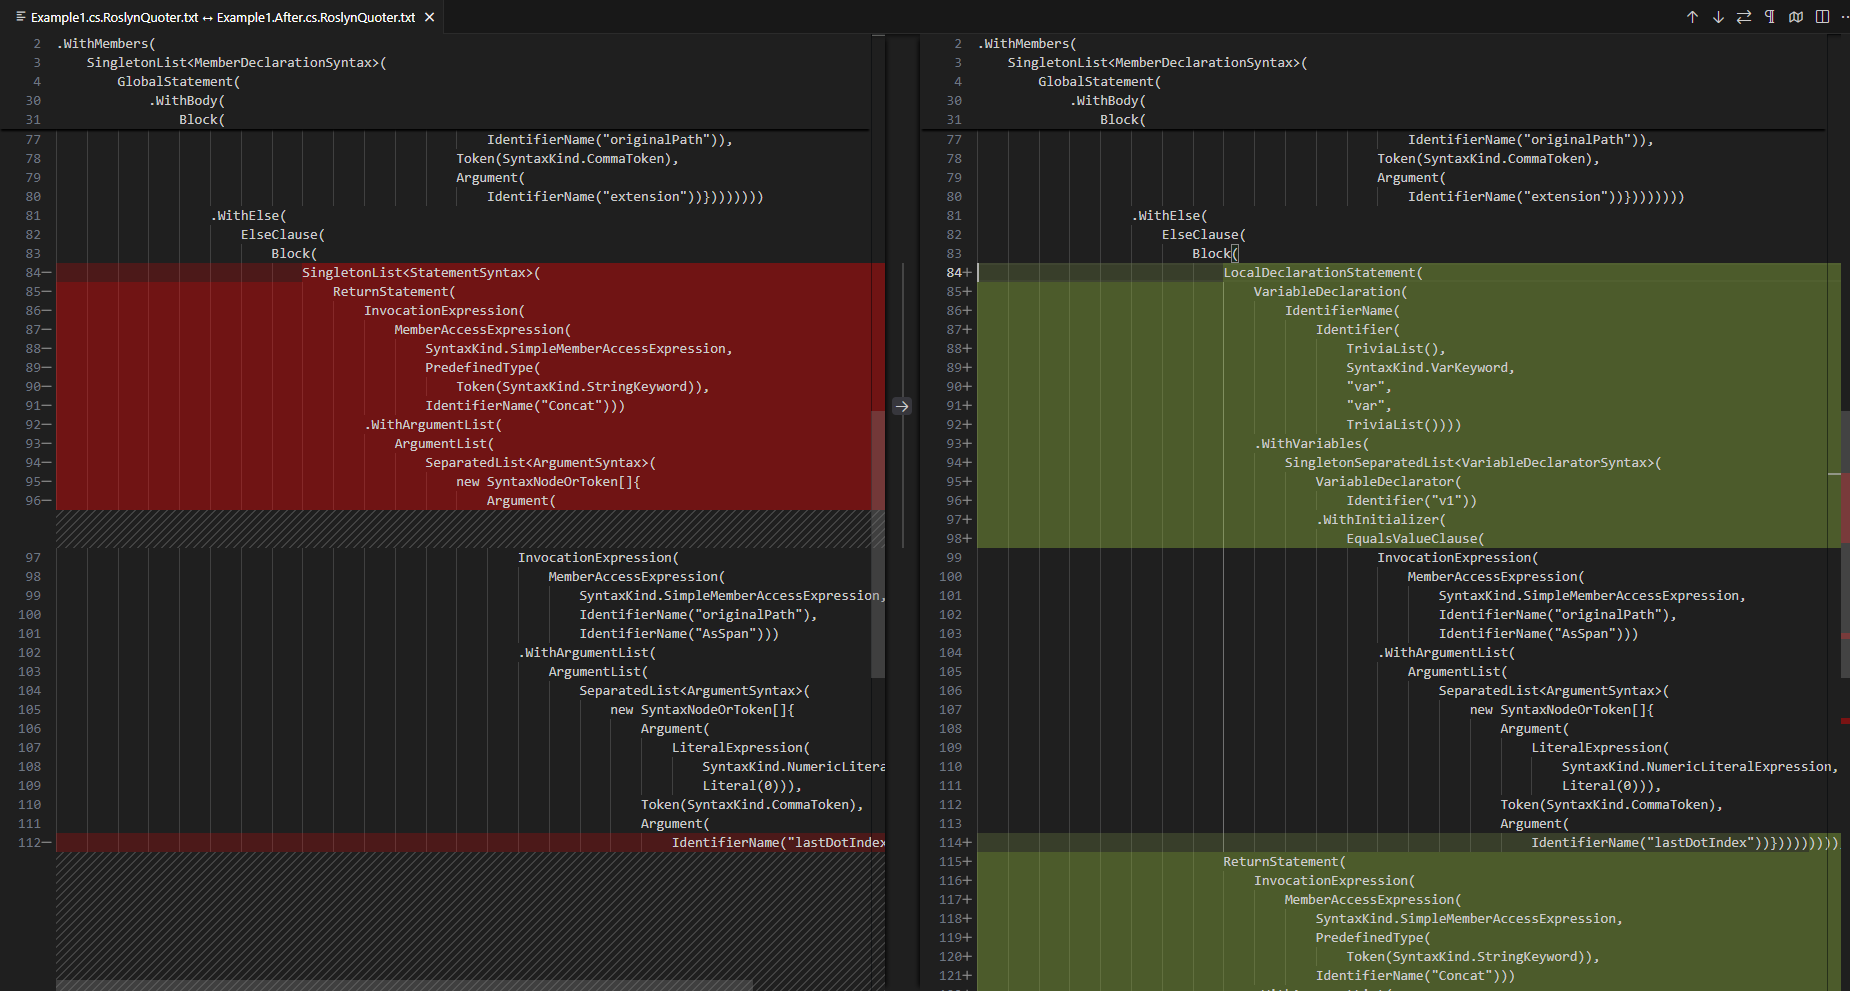The image size is (1850, 991).
Task: Click right line Literal(0))), at 111
Action: coord(1612,785)
